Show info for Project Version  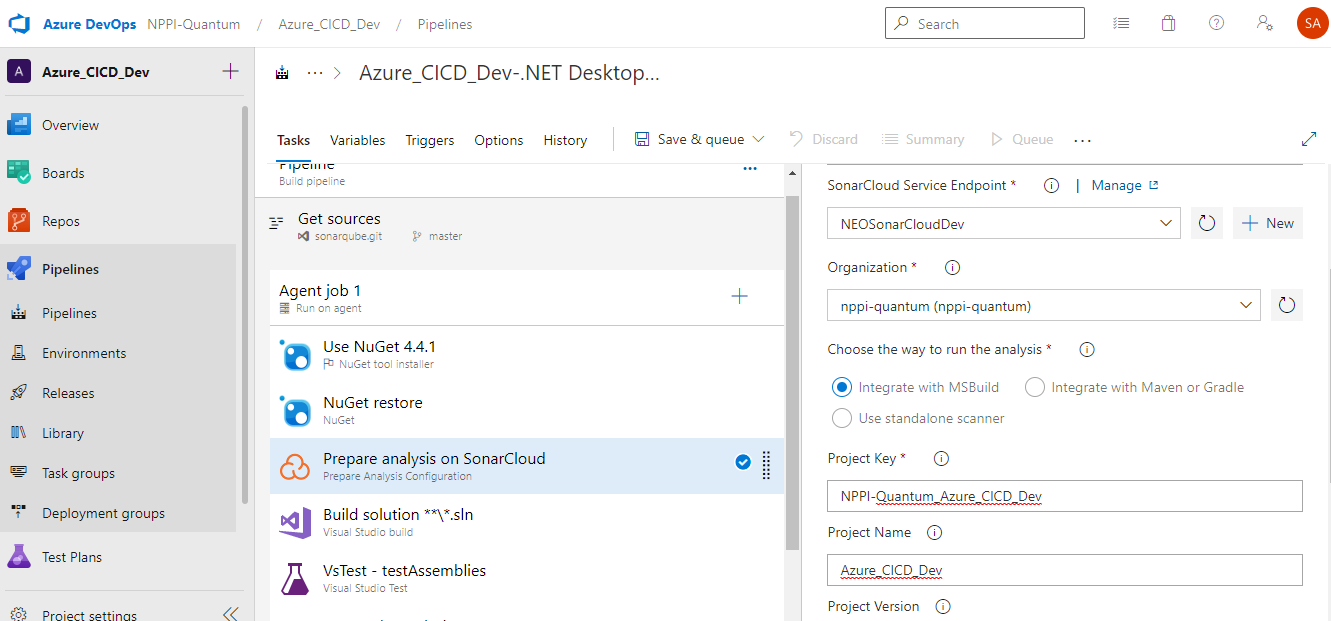943,606
